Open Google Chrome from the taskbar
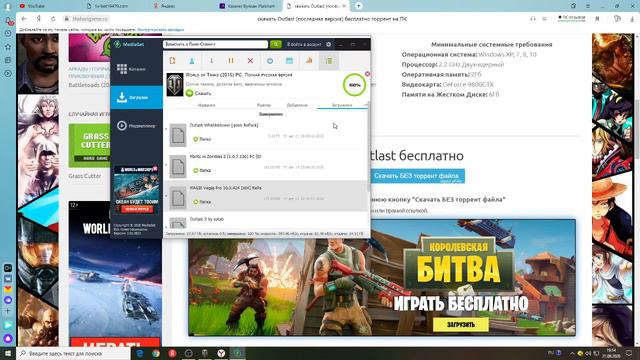 pyautogui.click(x=156, y=353)
